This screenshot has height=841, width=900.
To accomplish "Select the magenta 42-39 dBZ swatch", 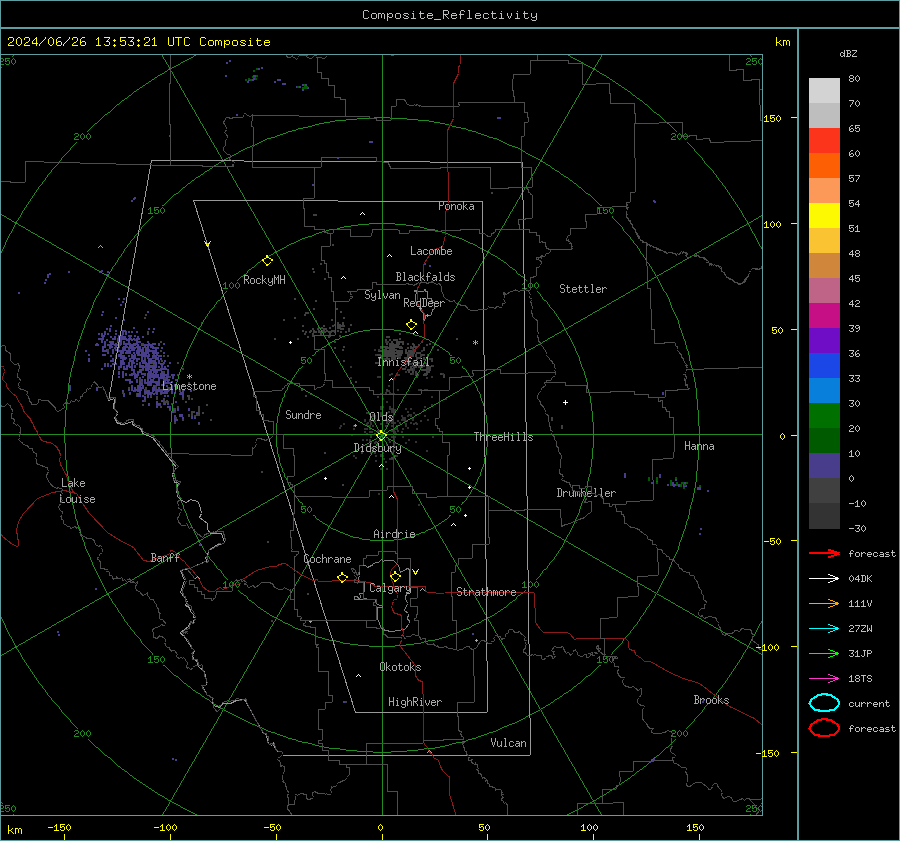I will click(824, 316).
